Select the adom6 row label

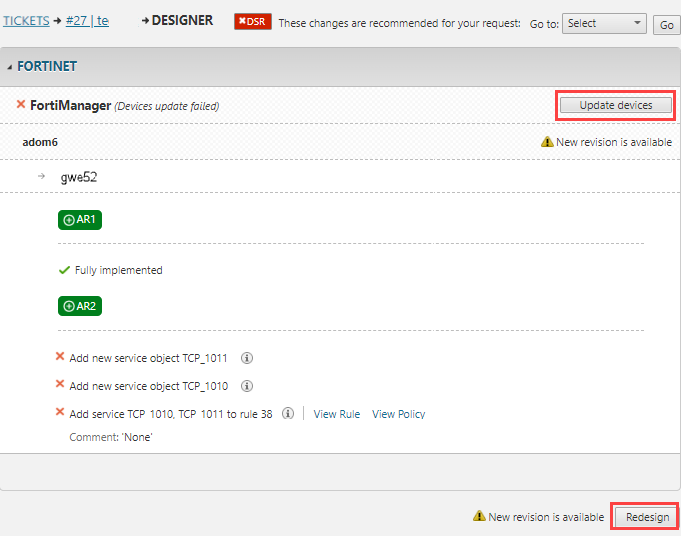pos(40,142)
